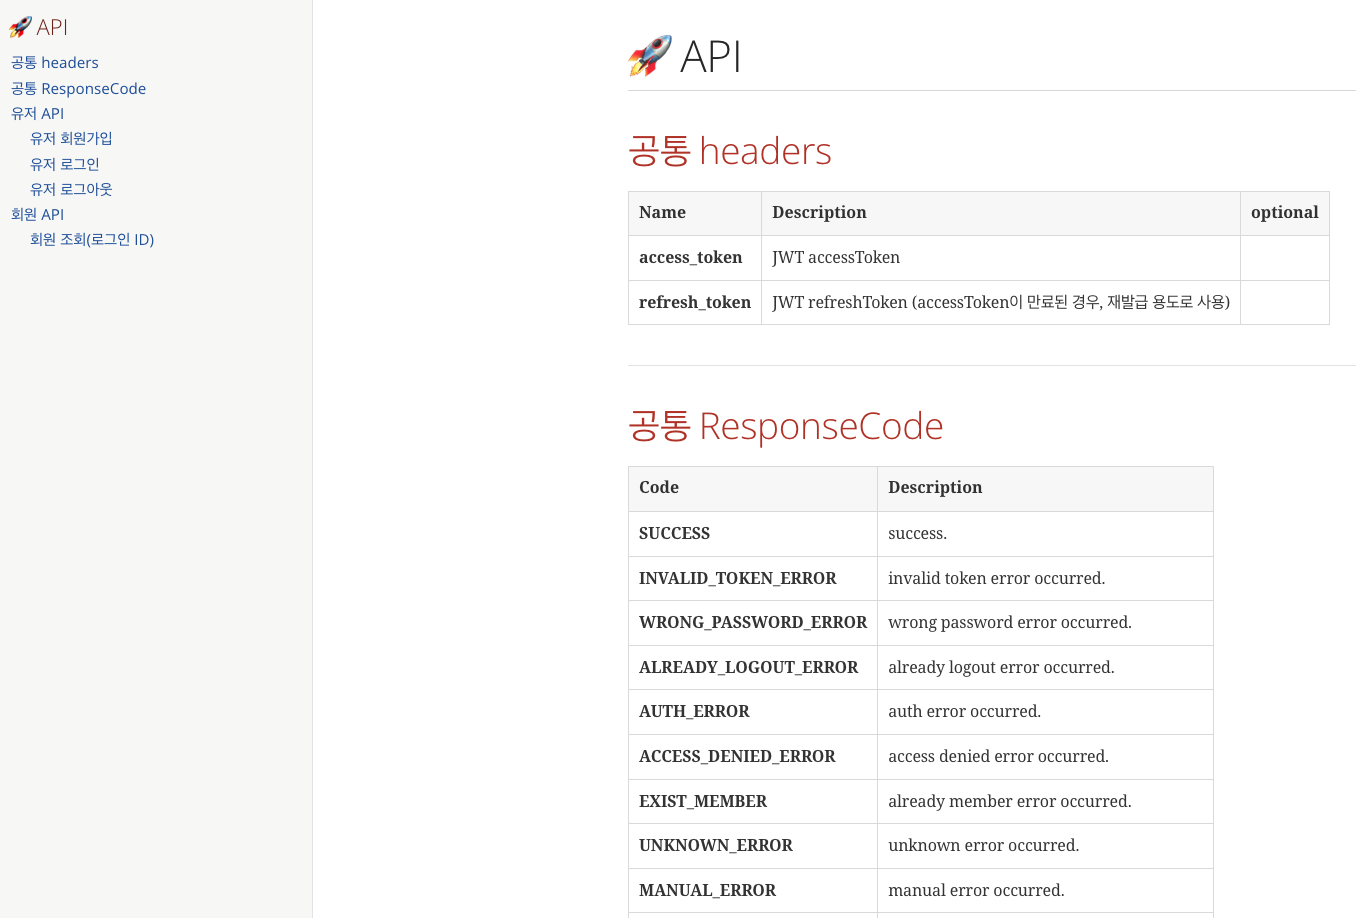Open 유저 로그인 sidebar entry
The width and height of the screenshot is (1356, 918).
(65, 164)
